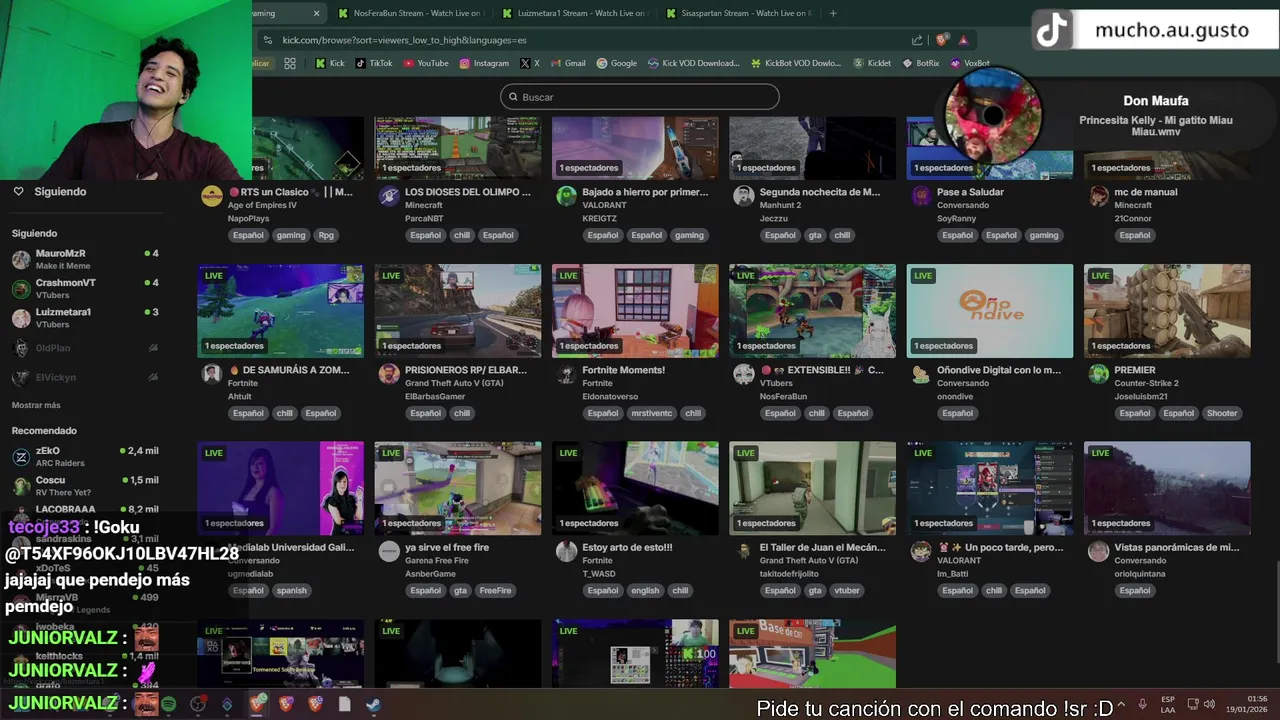Click the english tag under T_WASD
Image resolution: width=1280 pixels, height=720 pixels.
coord(645,591)
